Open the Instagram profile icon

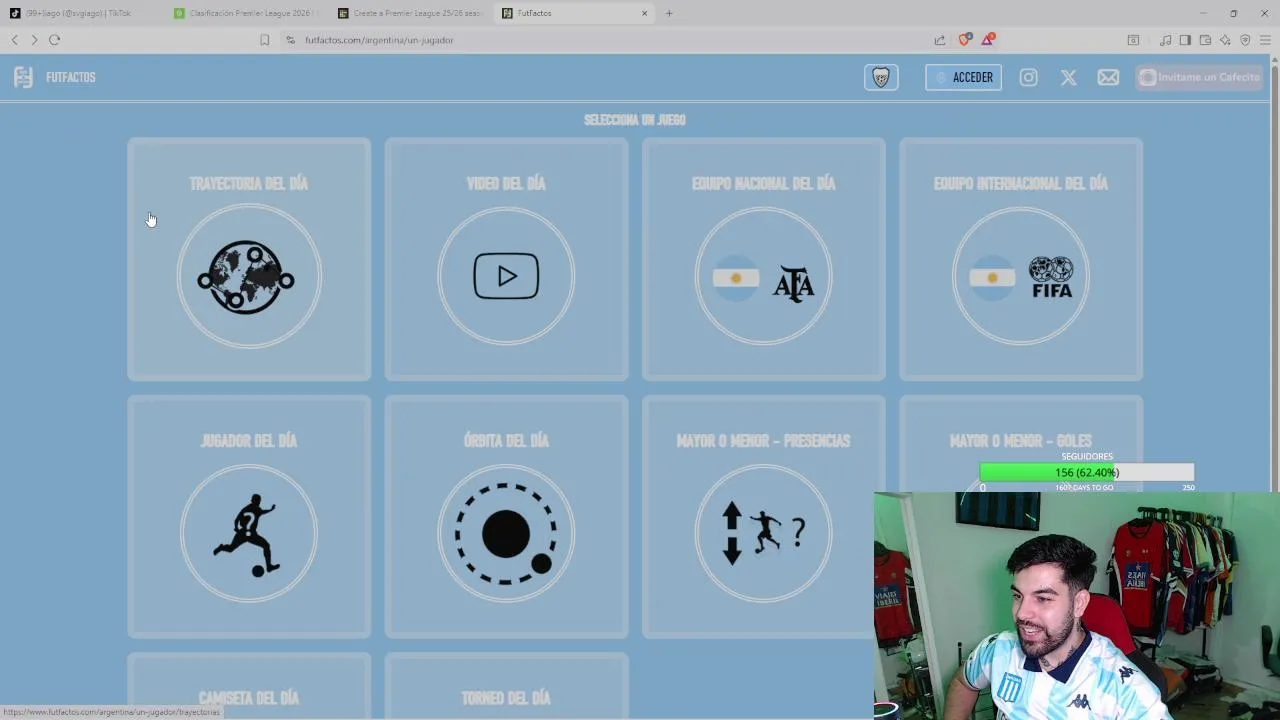click(1028, 77)
